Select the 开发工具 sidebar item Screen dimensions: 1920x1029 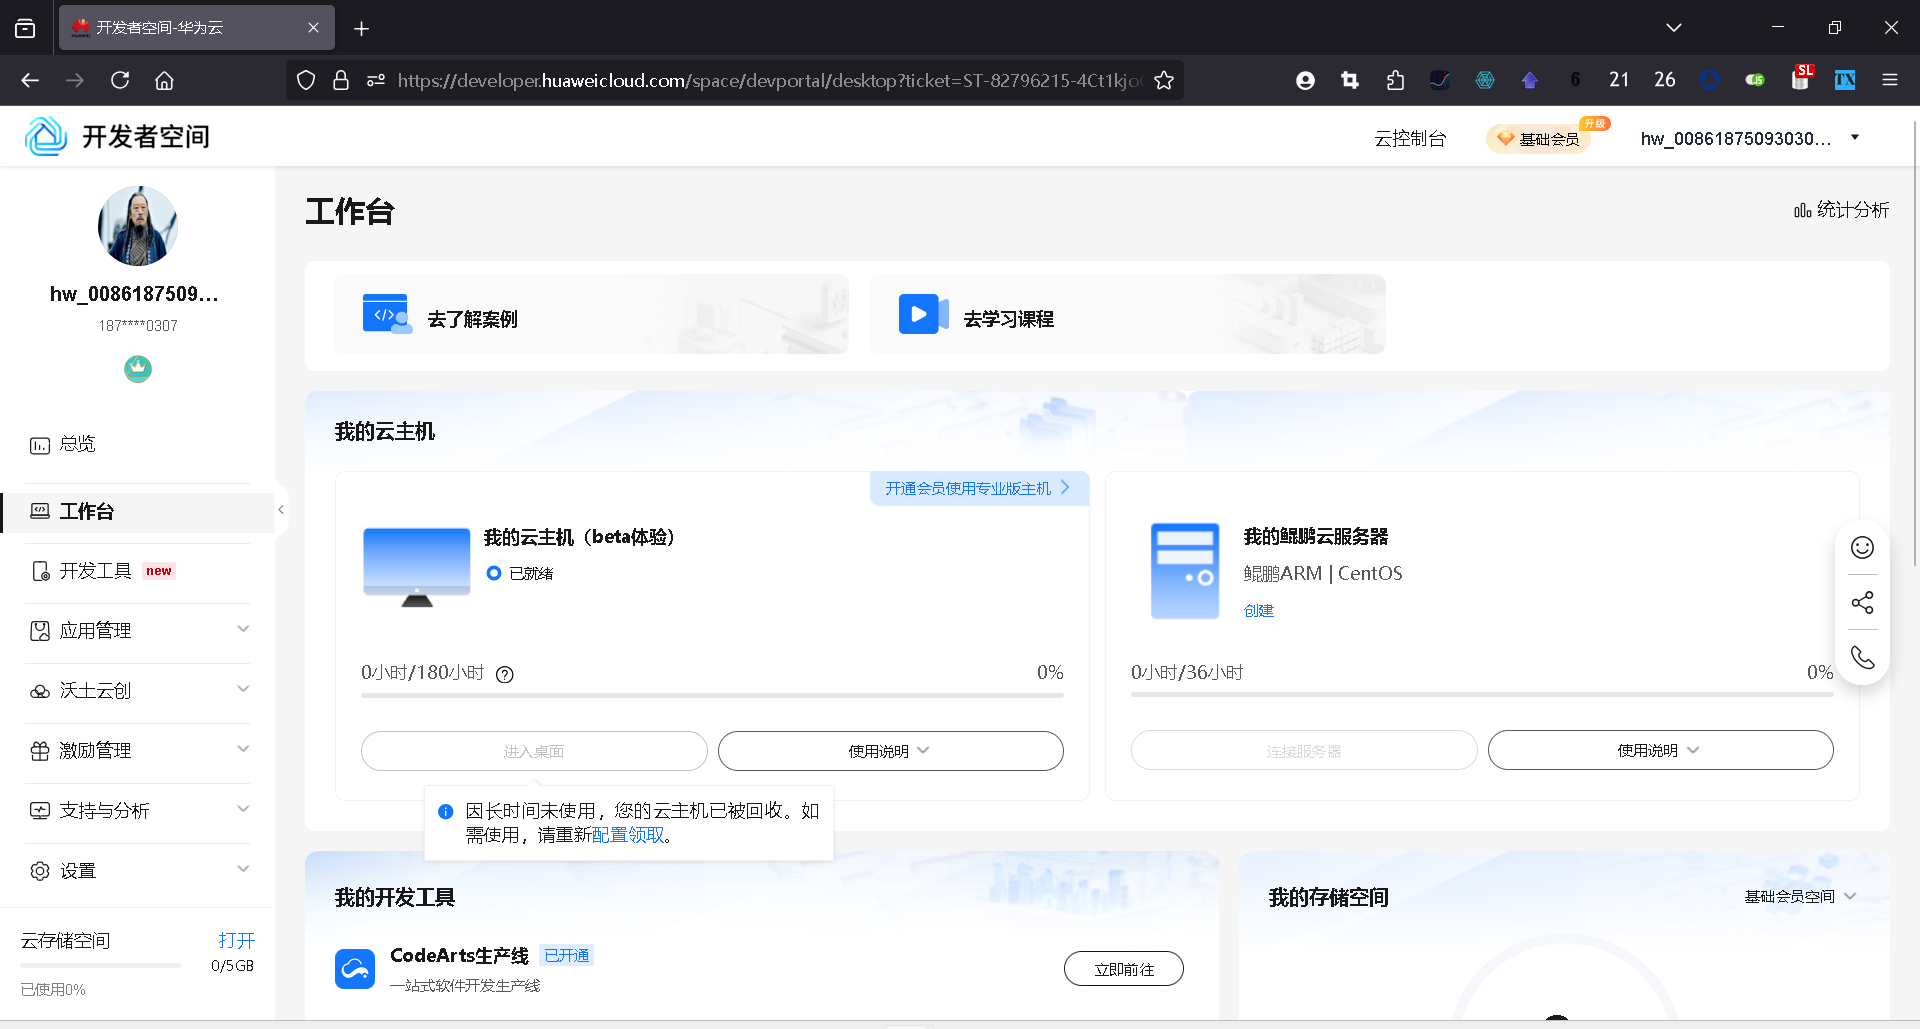pos(96,570)
